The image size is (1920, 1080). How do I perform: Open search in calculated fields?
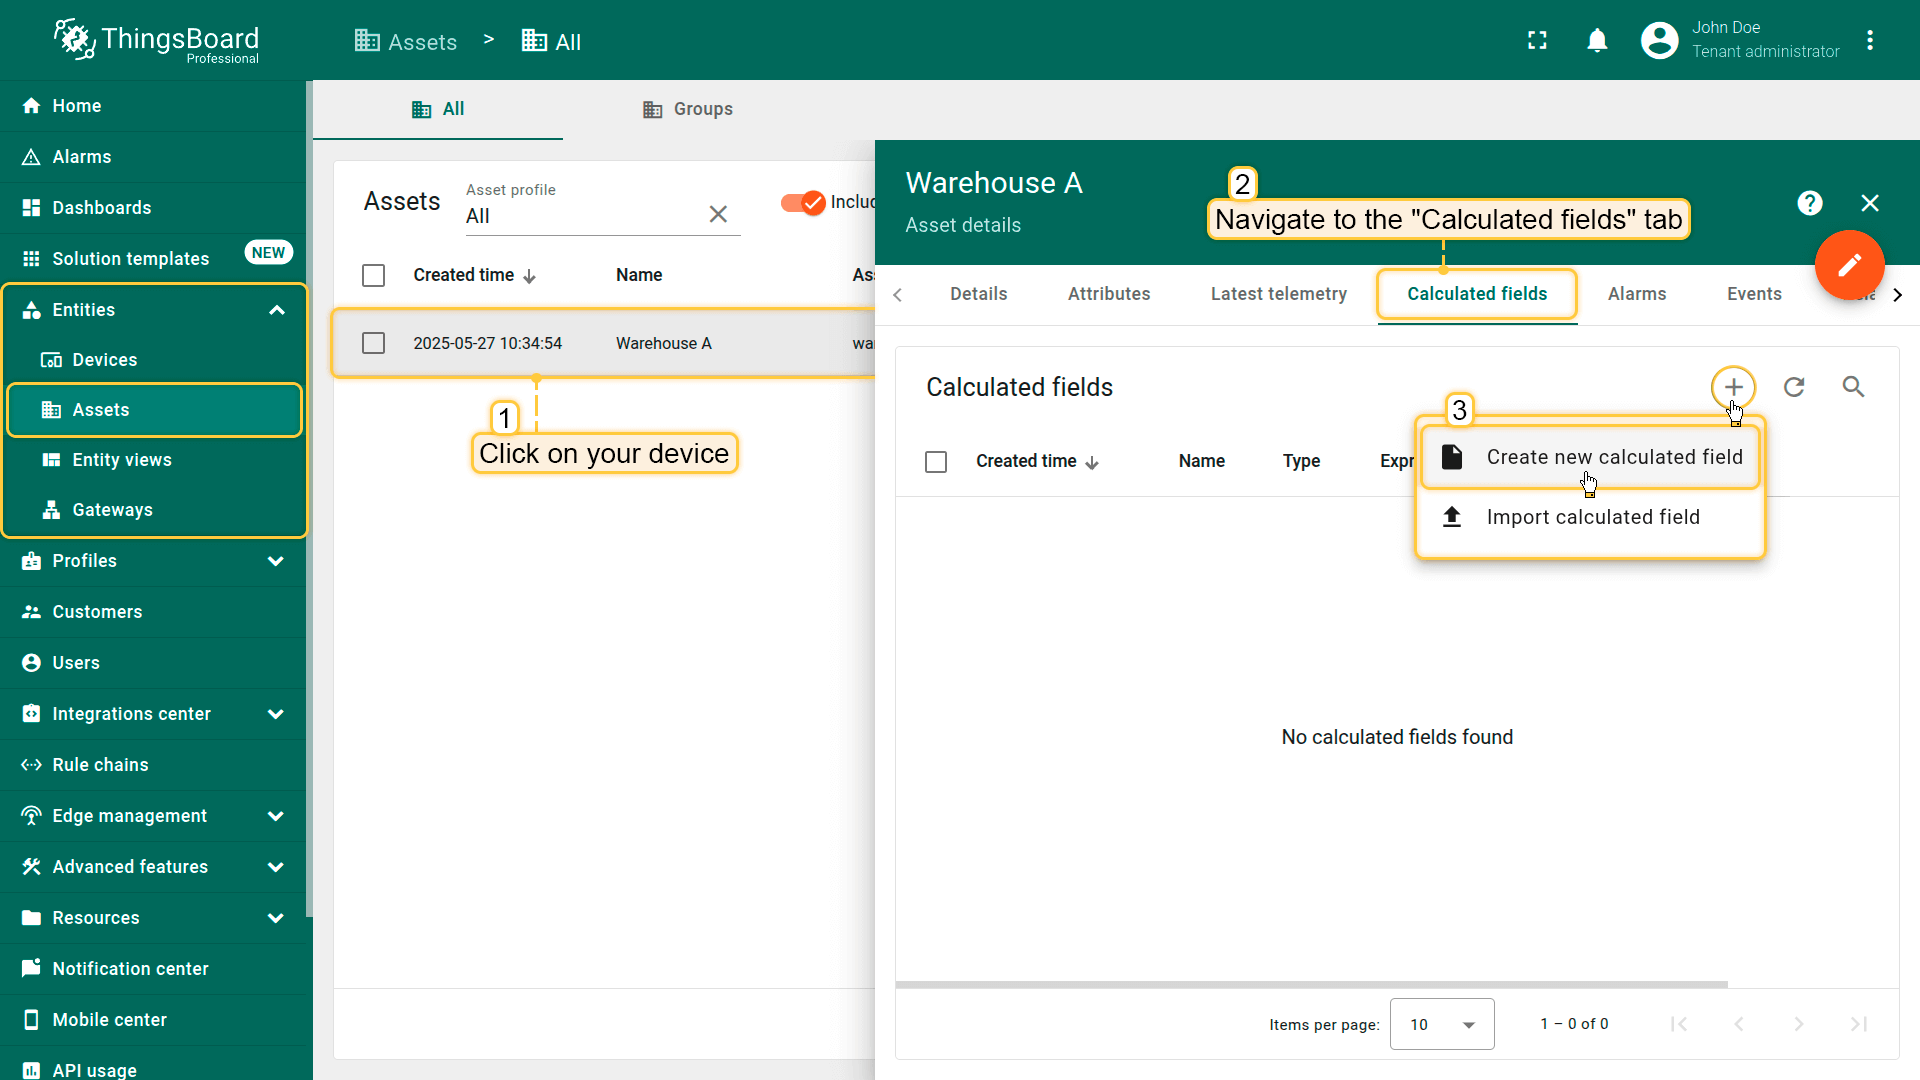[x=1853, y=387]
